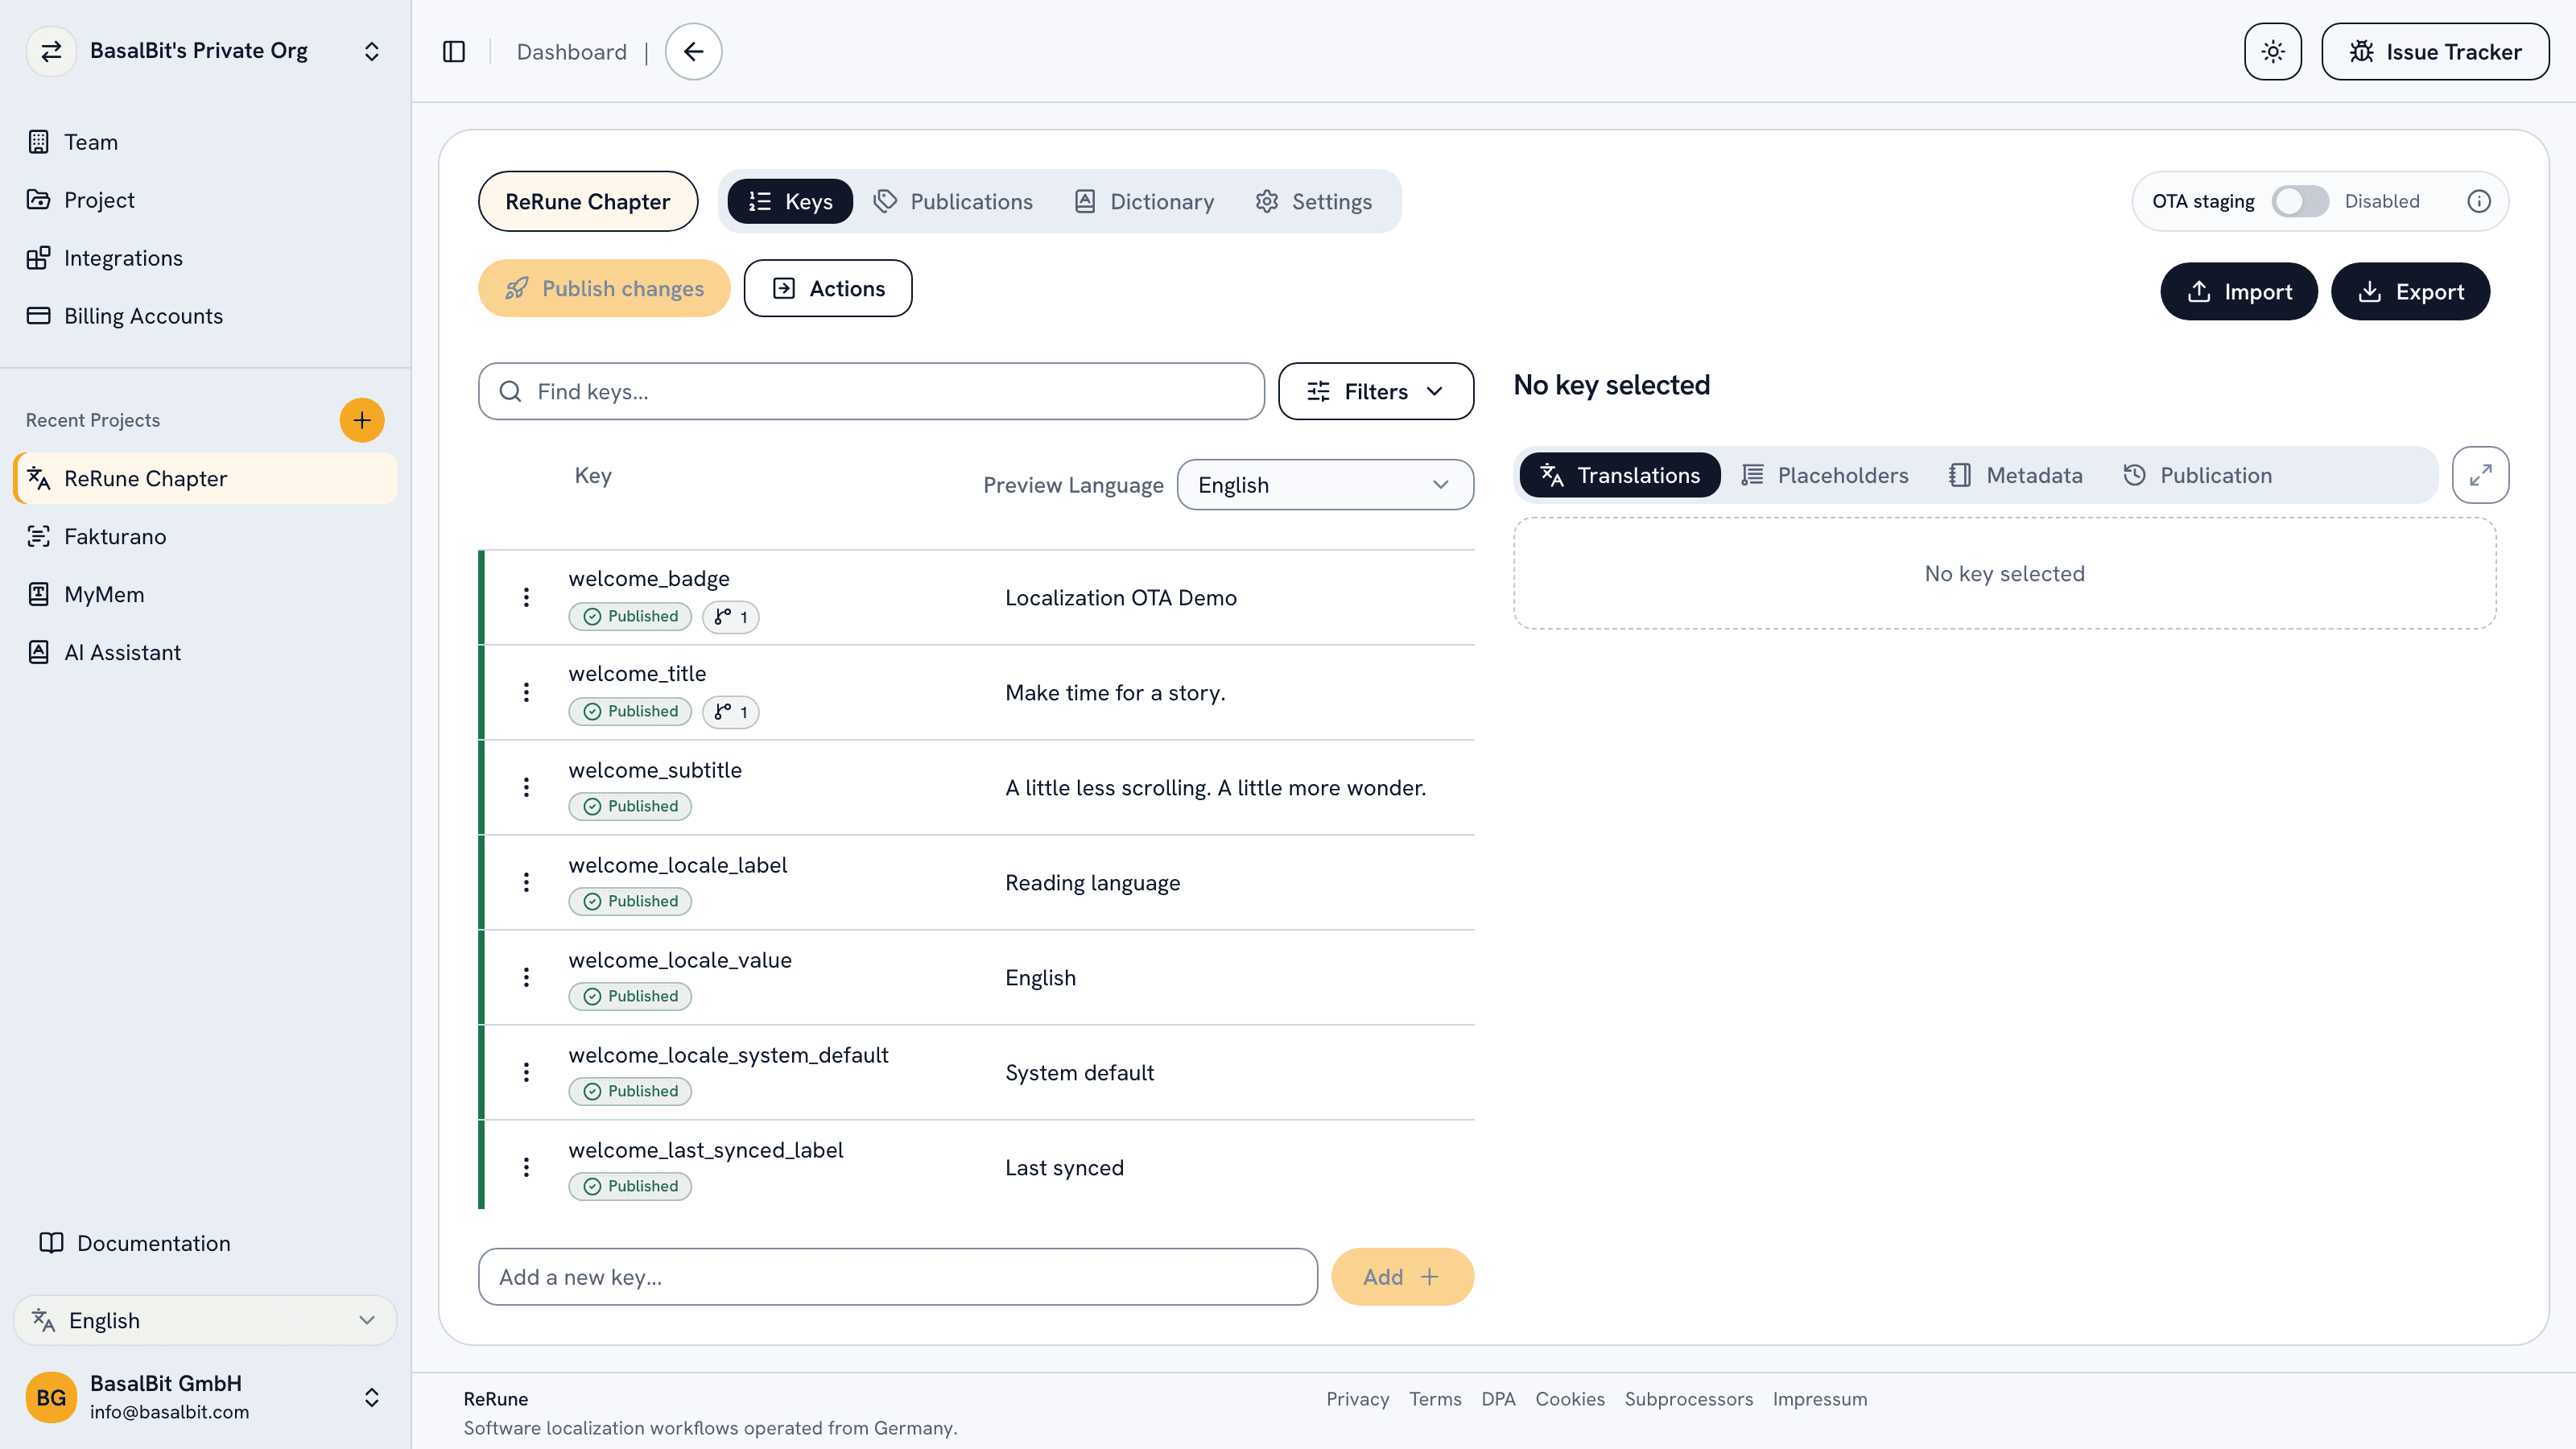Click the organization switch icon

point(51,51)
